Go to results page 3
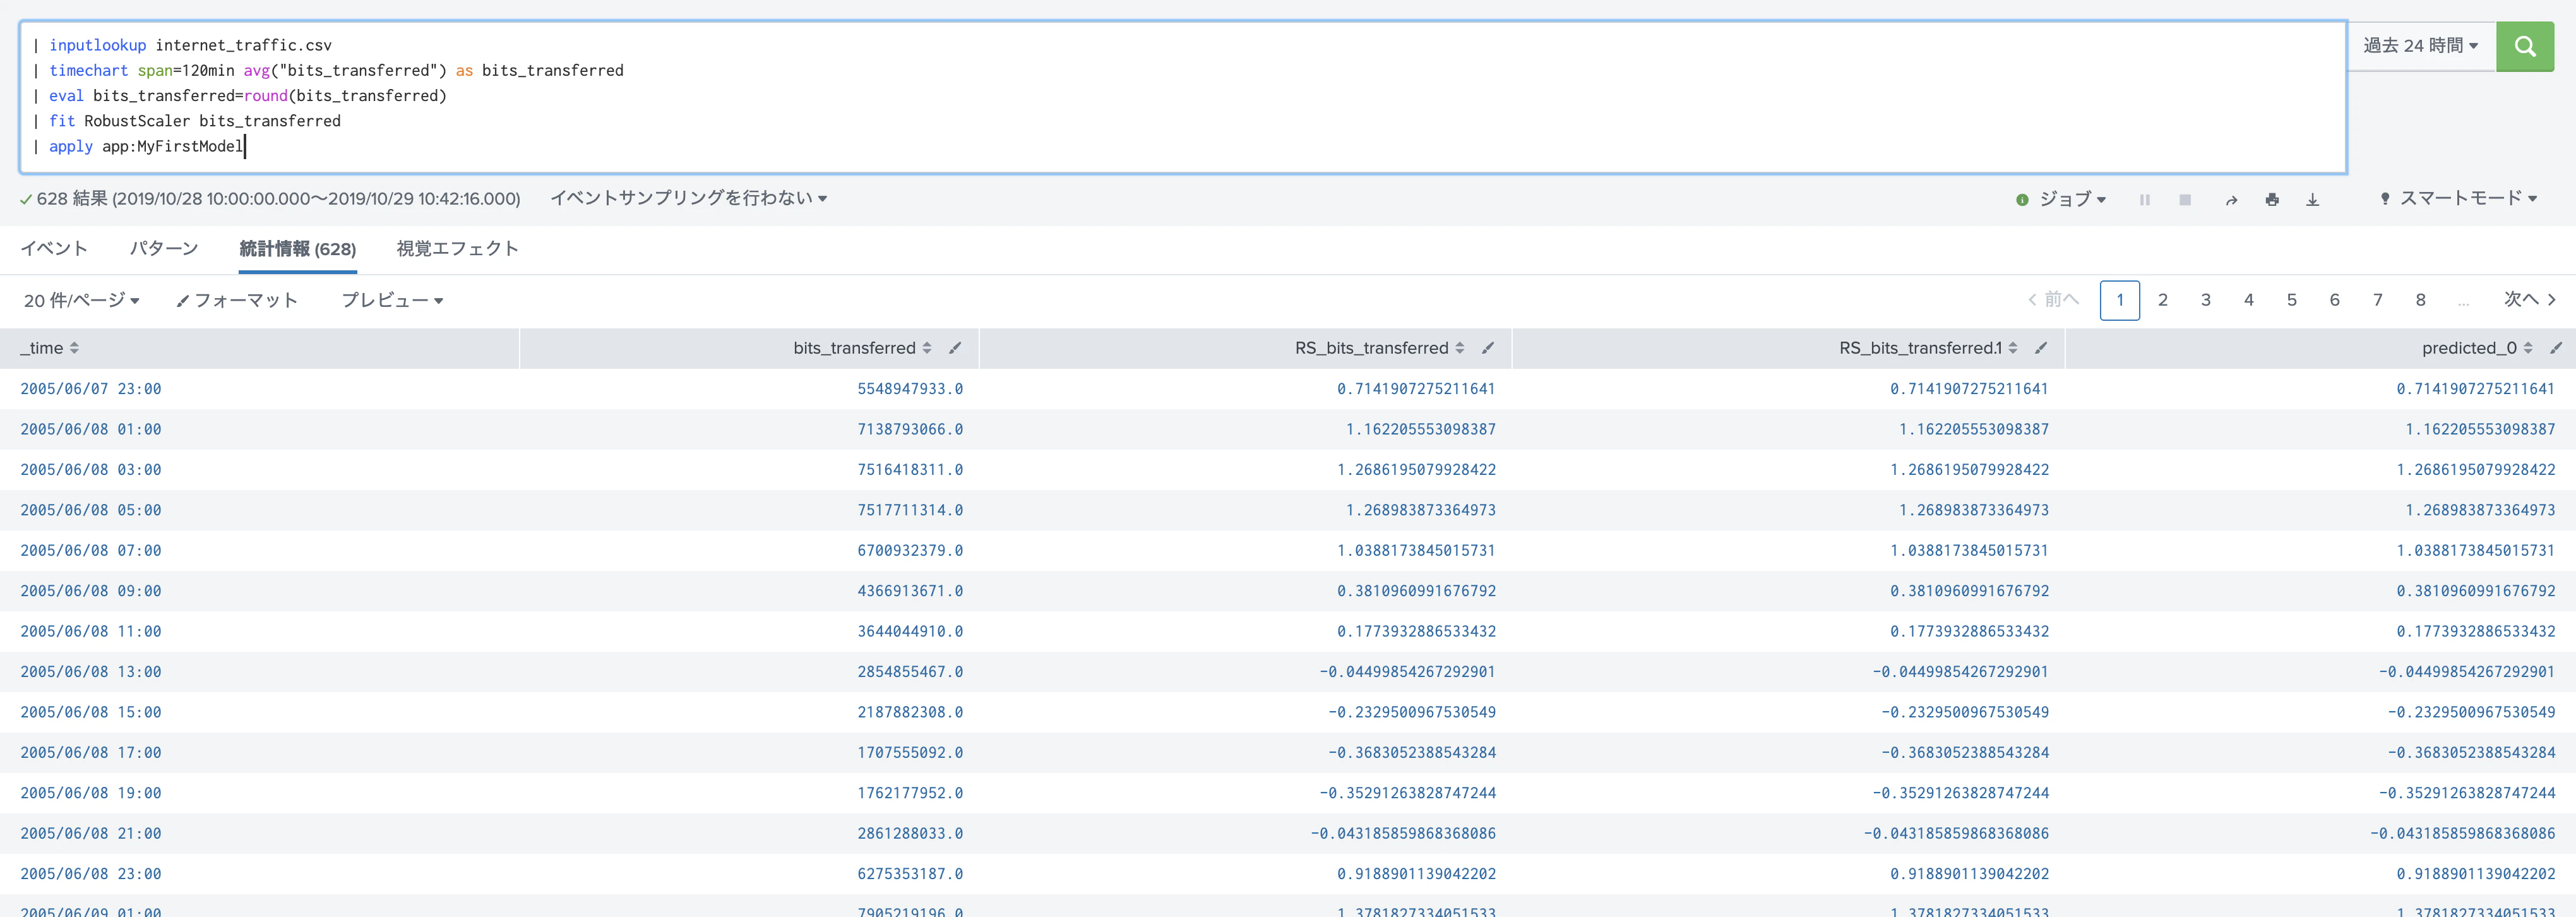2576x917 pixels. click(x=2206, y=300)
